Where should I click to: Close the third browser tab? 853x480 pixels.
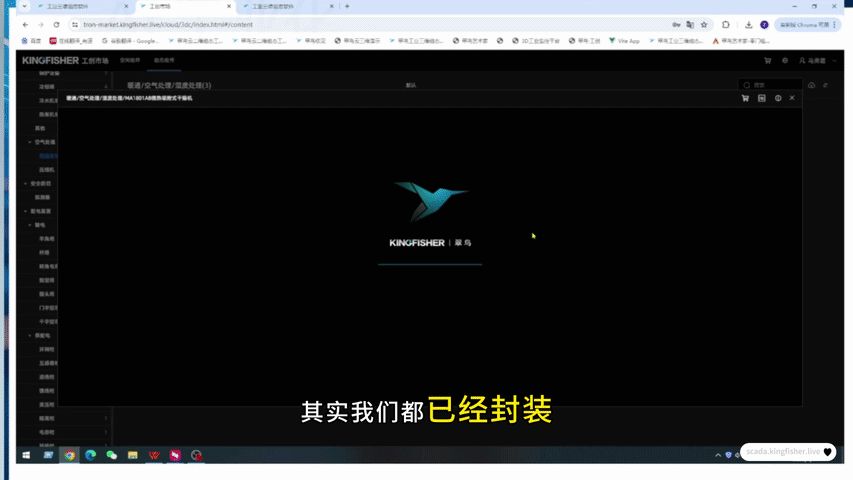pos(331,6)
